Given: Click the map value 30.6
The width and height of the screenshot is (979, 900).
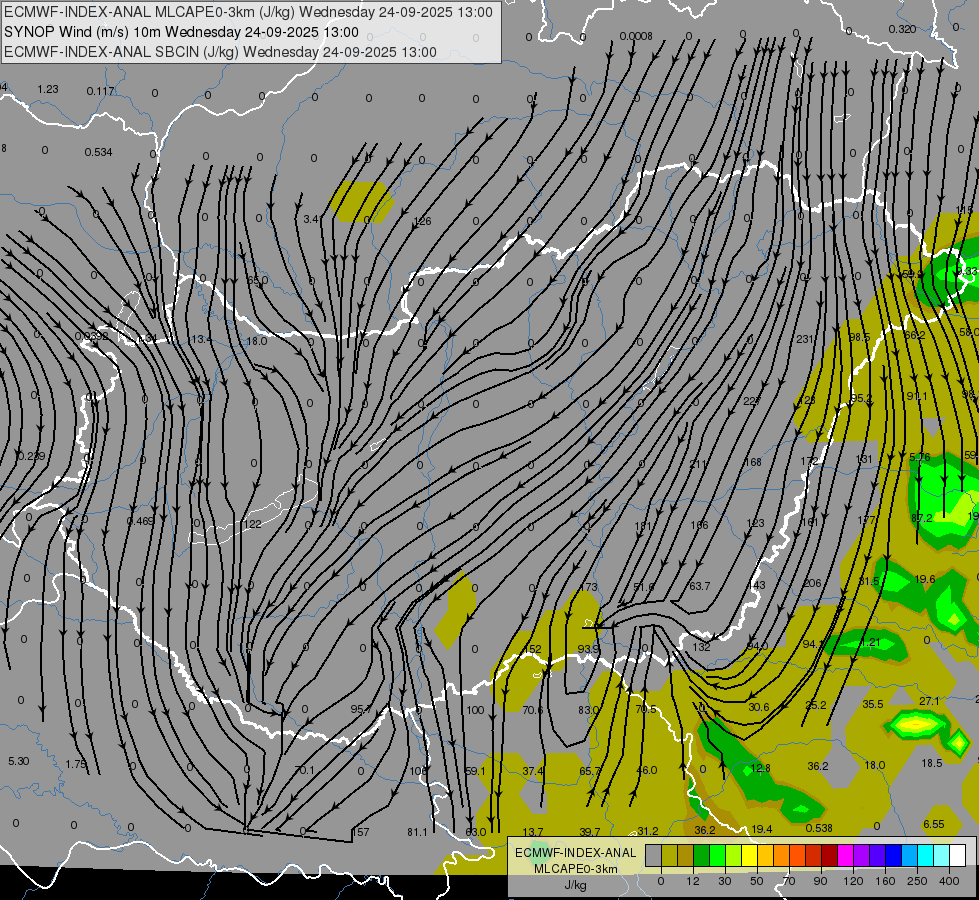Looking at the screenshot, I should click(x=759, y=708).
